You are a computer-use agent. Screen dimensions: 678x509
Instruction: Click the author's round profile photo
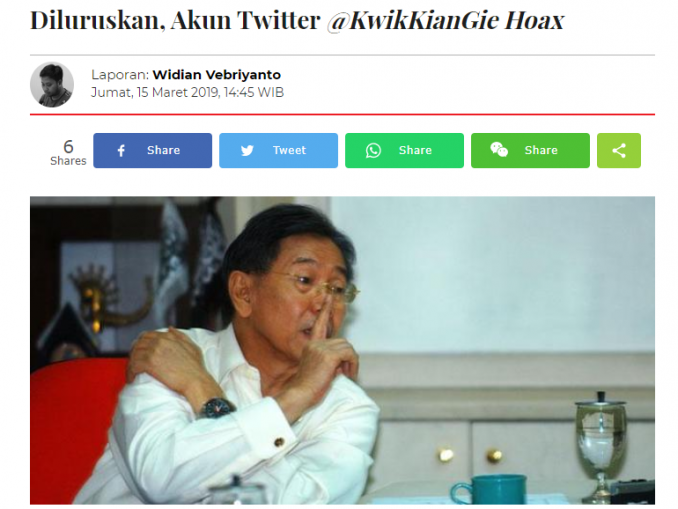[52, 85]
